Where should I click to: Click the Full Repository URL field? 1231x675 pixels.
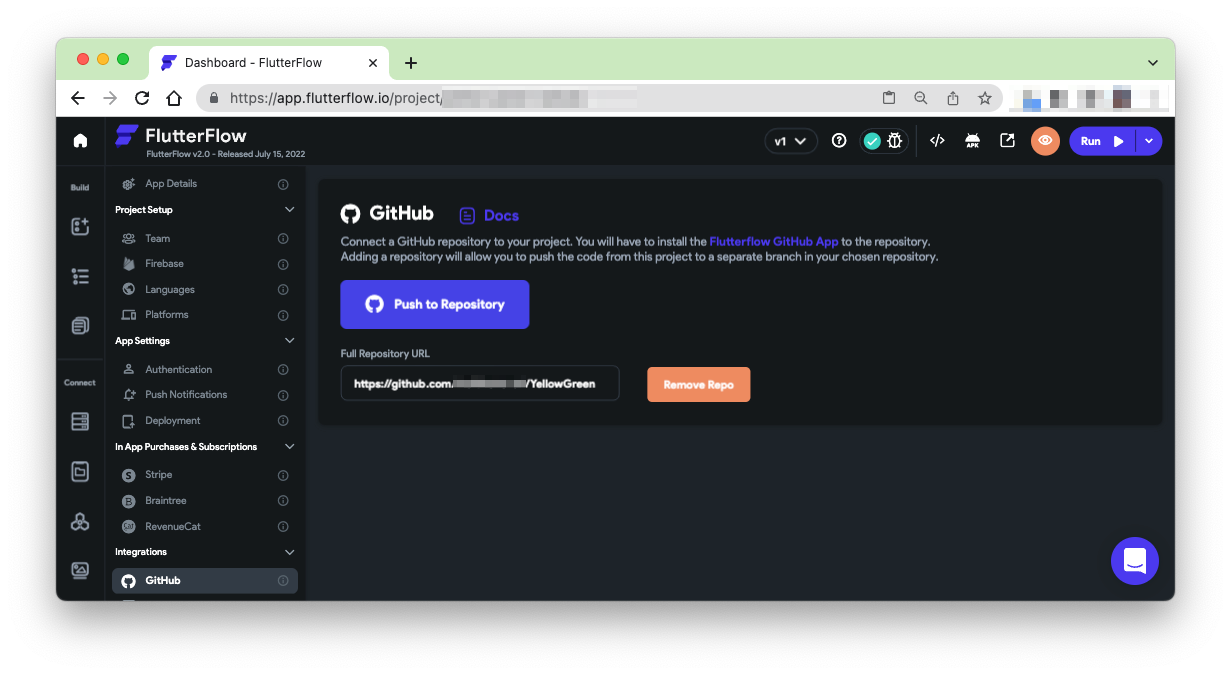[480, 383]
